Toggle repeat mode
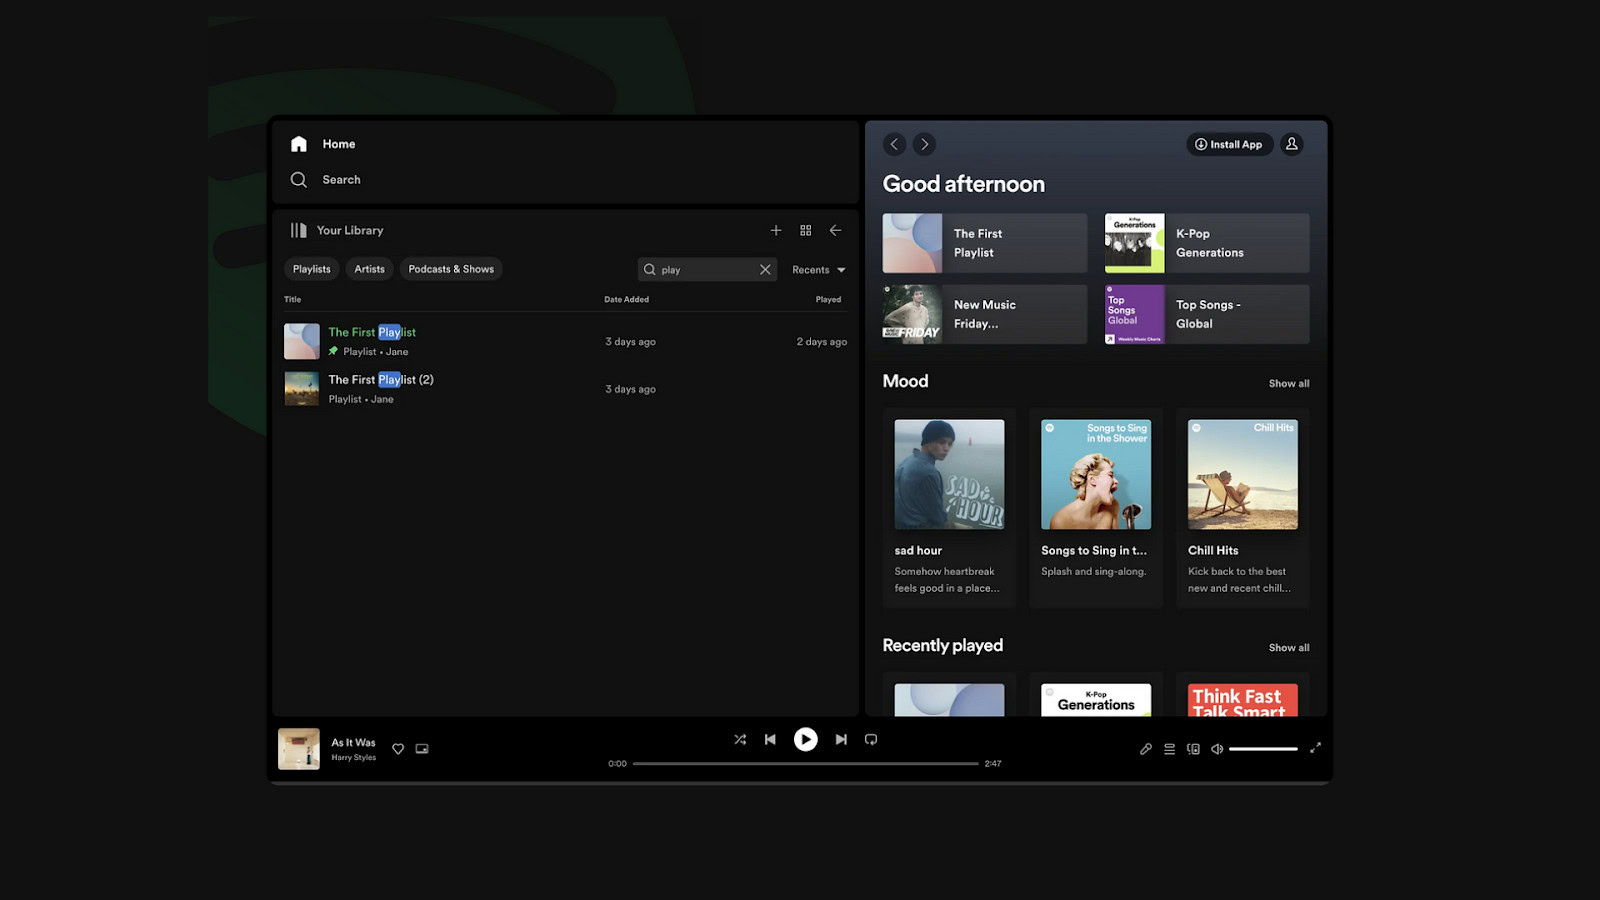The height and width of the screenshot is (900, 1600). click(x=871, y=739)
